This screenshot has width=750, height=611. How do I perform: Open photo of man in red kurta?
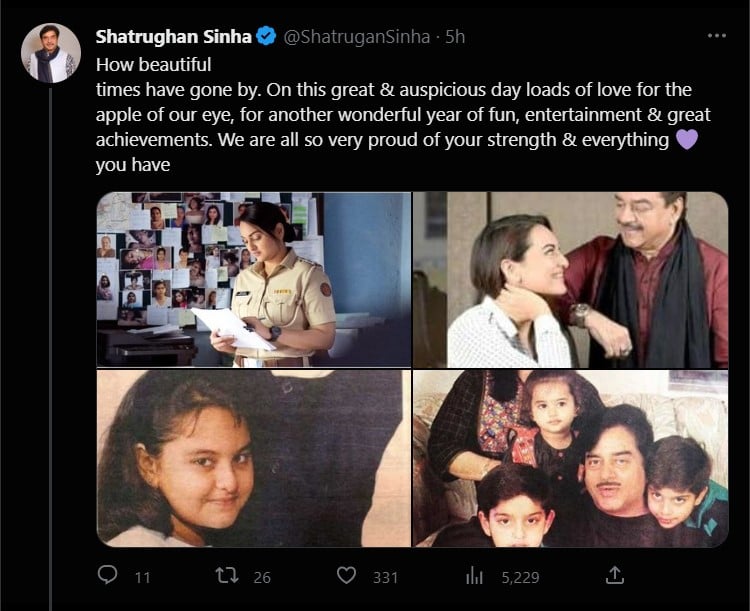tap(570, 279)
